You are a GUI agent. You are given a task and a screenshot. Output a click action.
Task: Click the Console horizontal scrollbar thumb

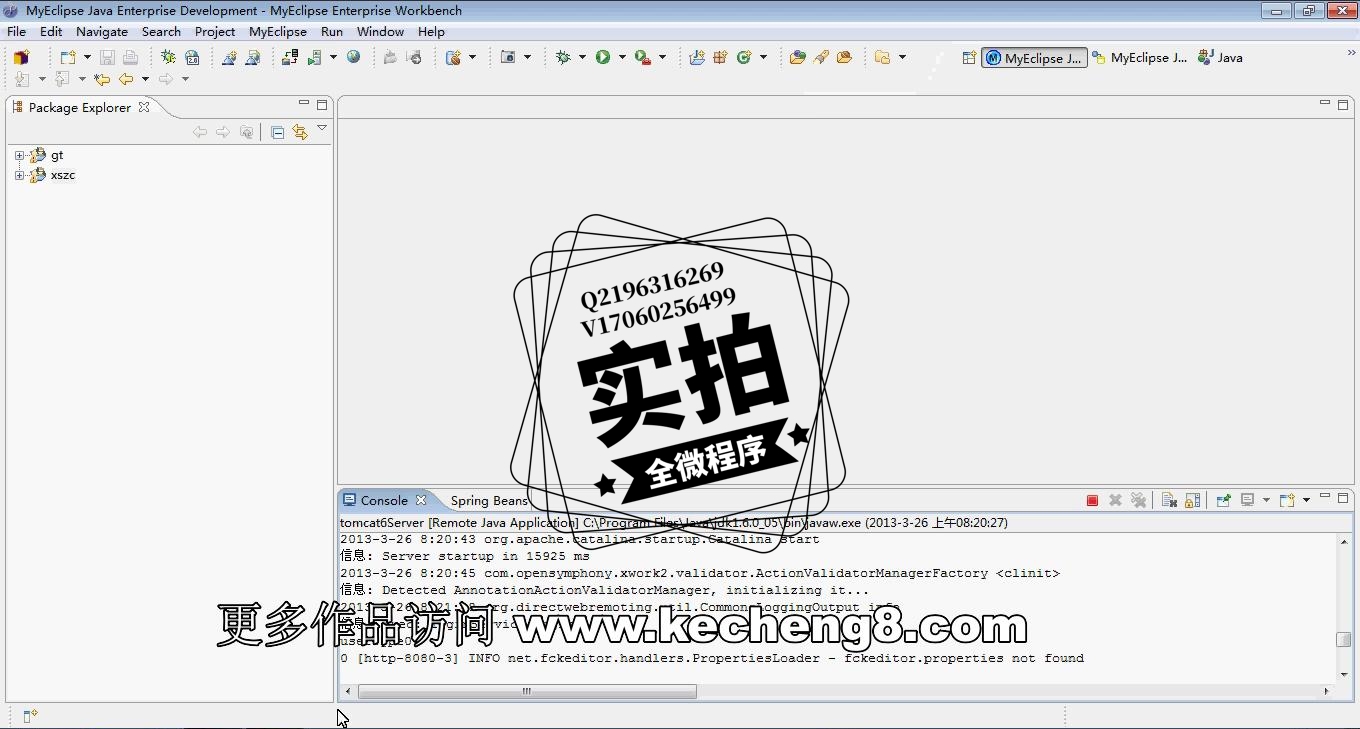(x=527, y=691)
